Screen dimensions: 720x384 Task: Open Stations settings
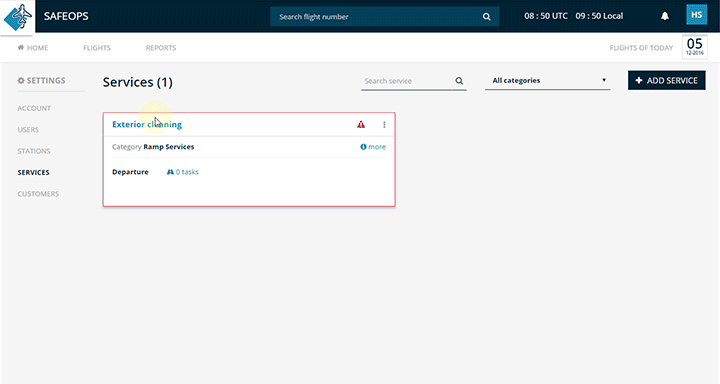34,151
